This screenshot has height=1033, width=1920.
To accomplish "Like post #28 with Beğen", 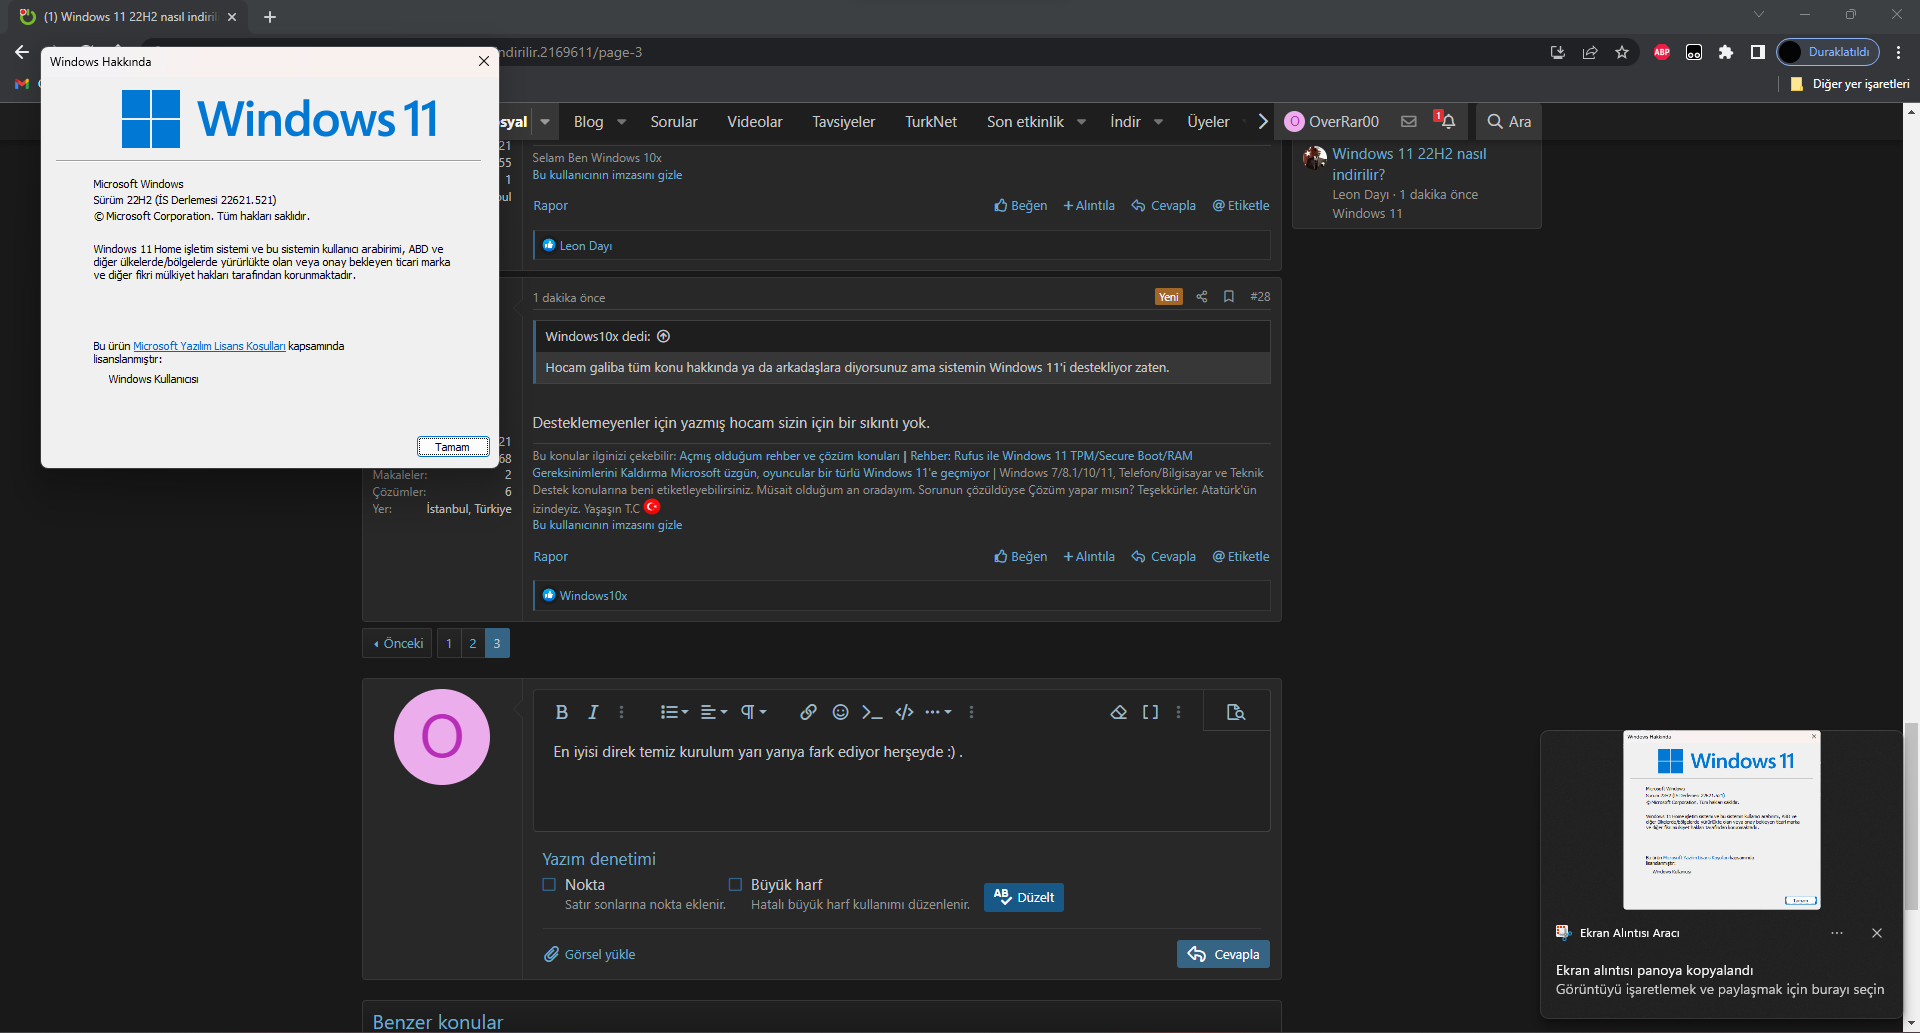I will (x=1020, y=556).
